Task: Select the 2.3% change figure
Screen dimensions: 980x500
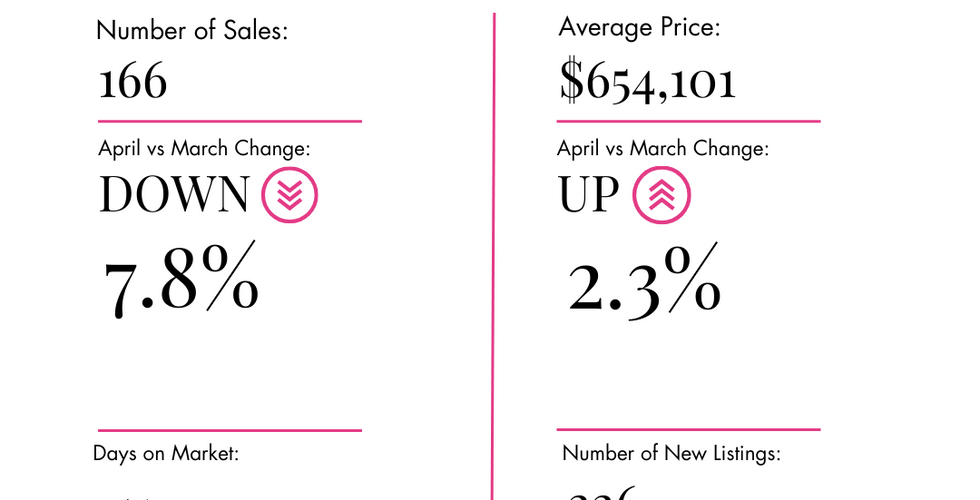Action: coord(644,282)
